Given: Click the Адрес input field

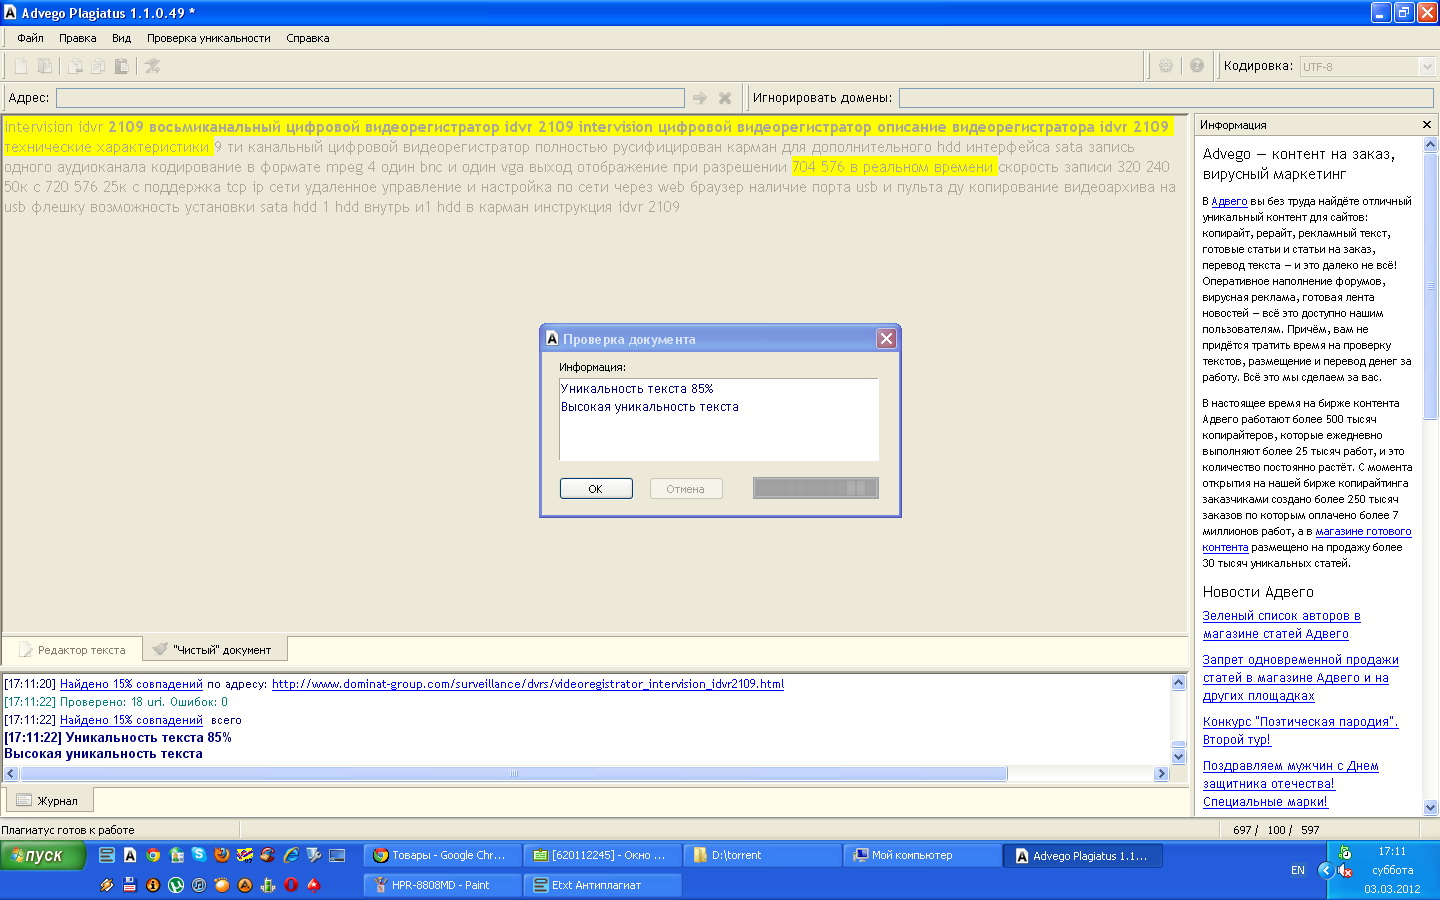Looking at the screenshot, I should tap(370, 98).
